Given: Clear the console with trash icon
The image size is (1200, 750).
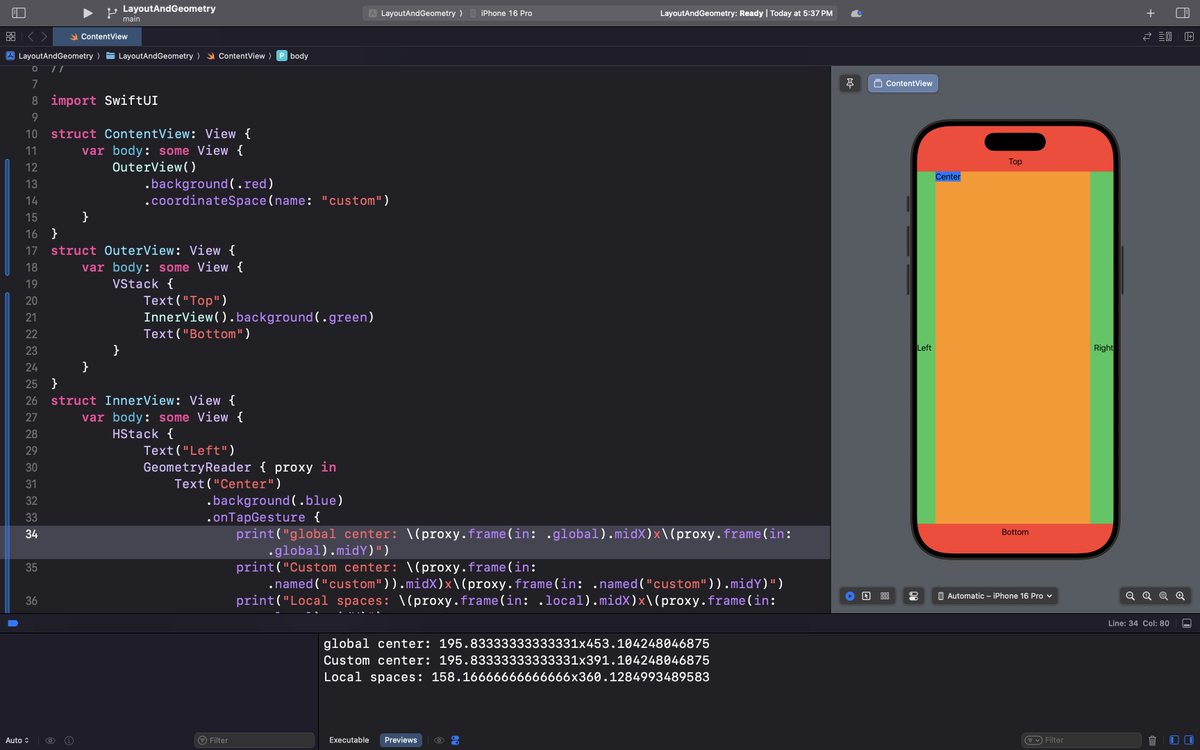Looking at the screenshot, I should click(x=1152, y=740).
